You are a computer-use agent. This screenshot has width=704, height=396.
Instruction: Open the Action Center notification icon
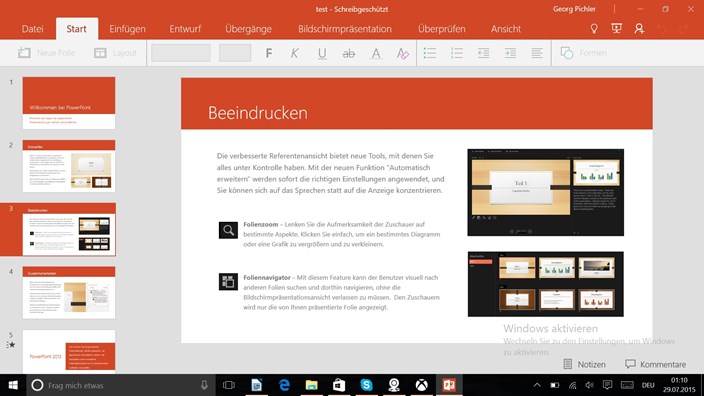tap(607, 385)
